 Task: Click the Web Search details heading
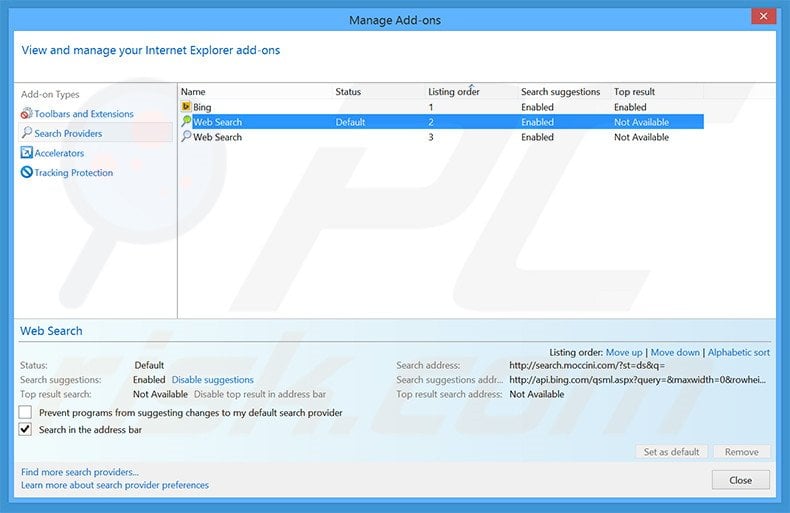tap(51, 331)
